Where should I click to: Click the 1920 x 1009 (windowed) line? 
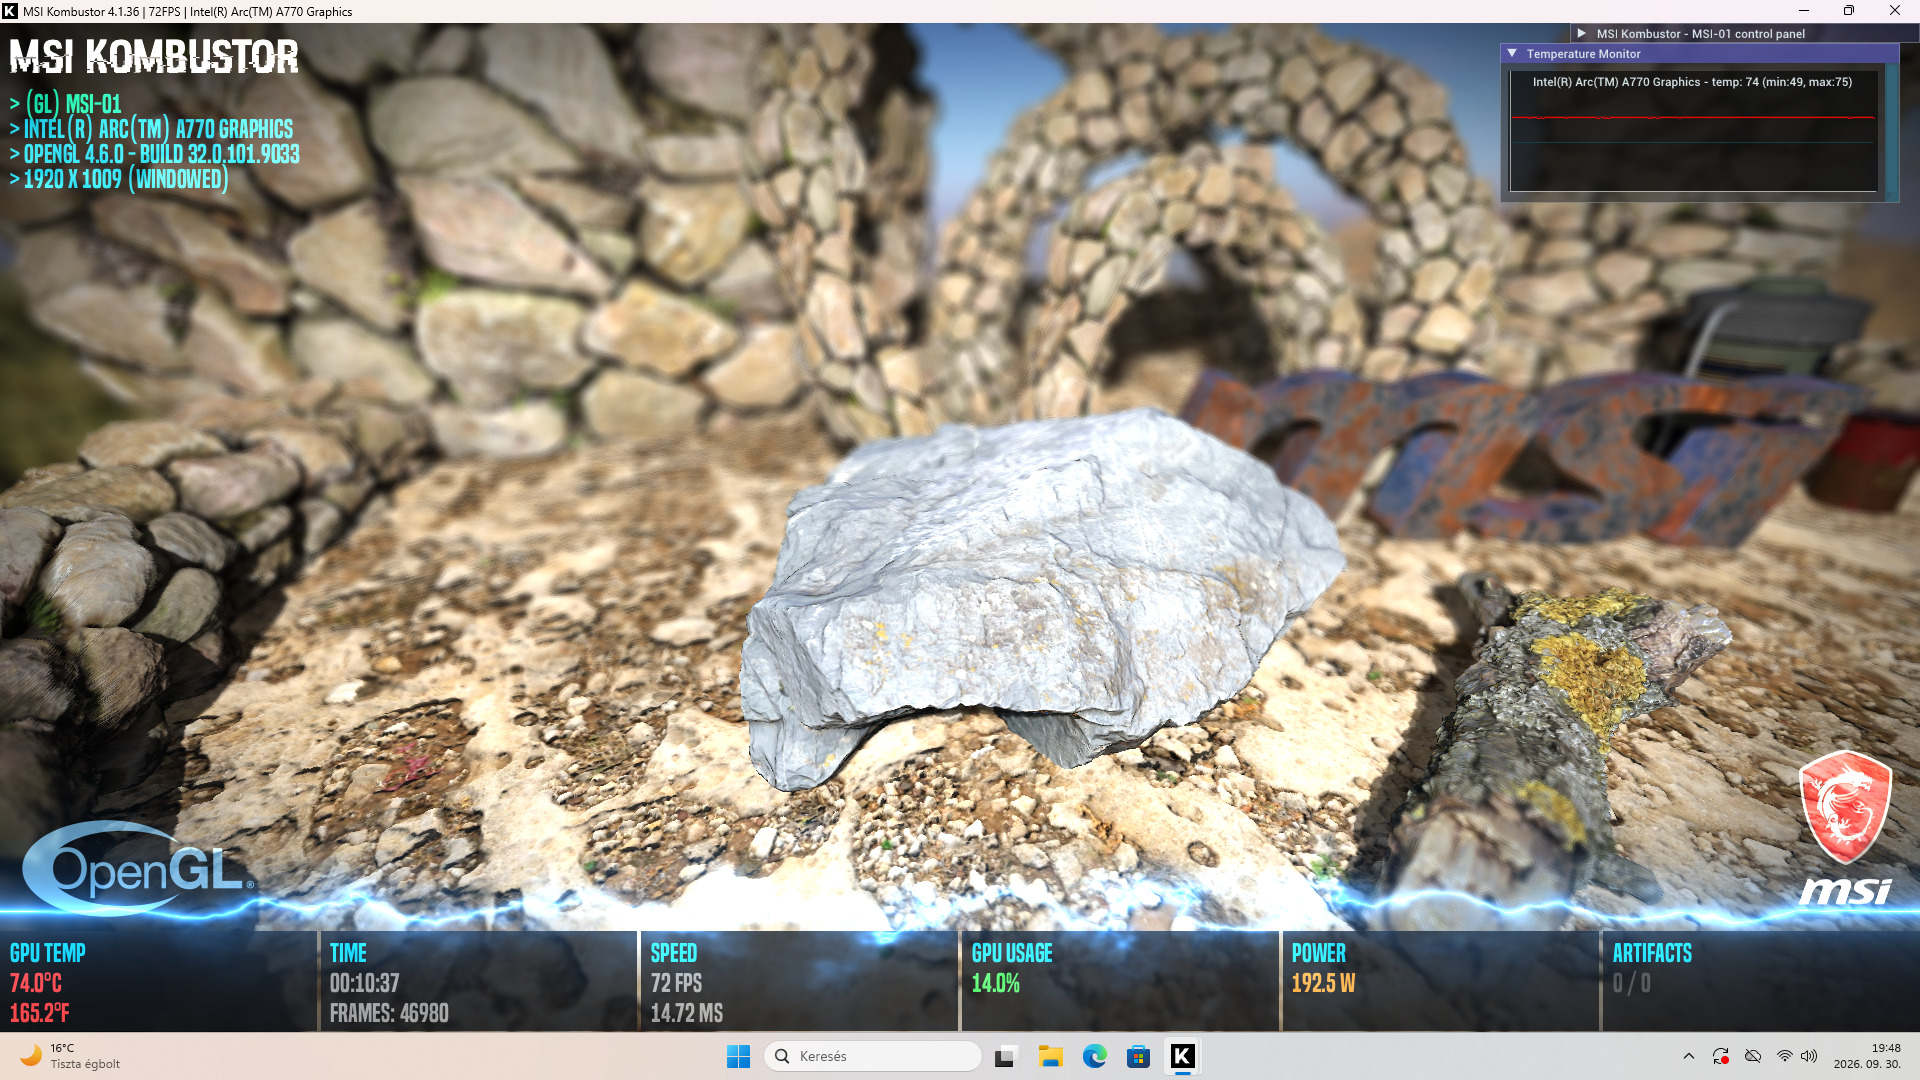pos(118,179)
